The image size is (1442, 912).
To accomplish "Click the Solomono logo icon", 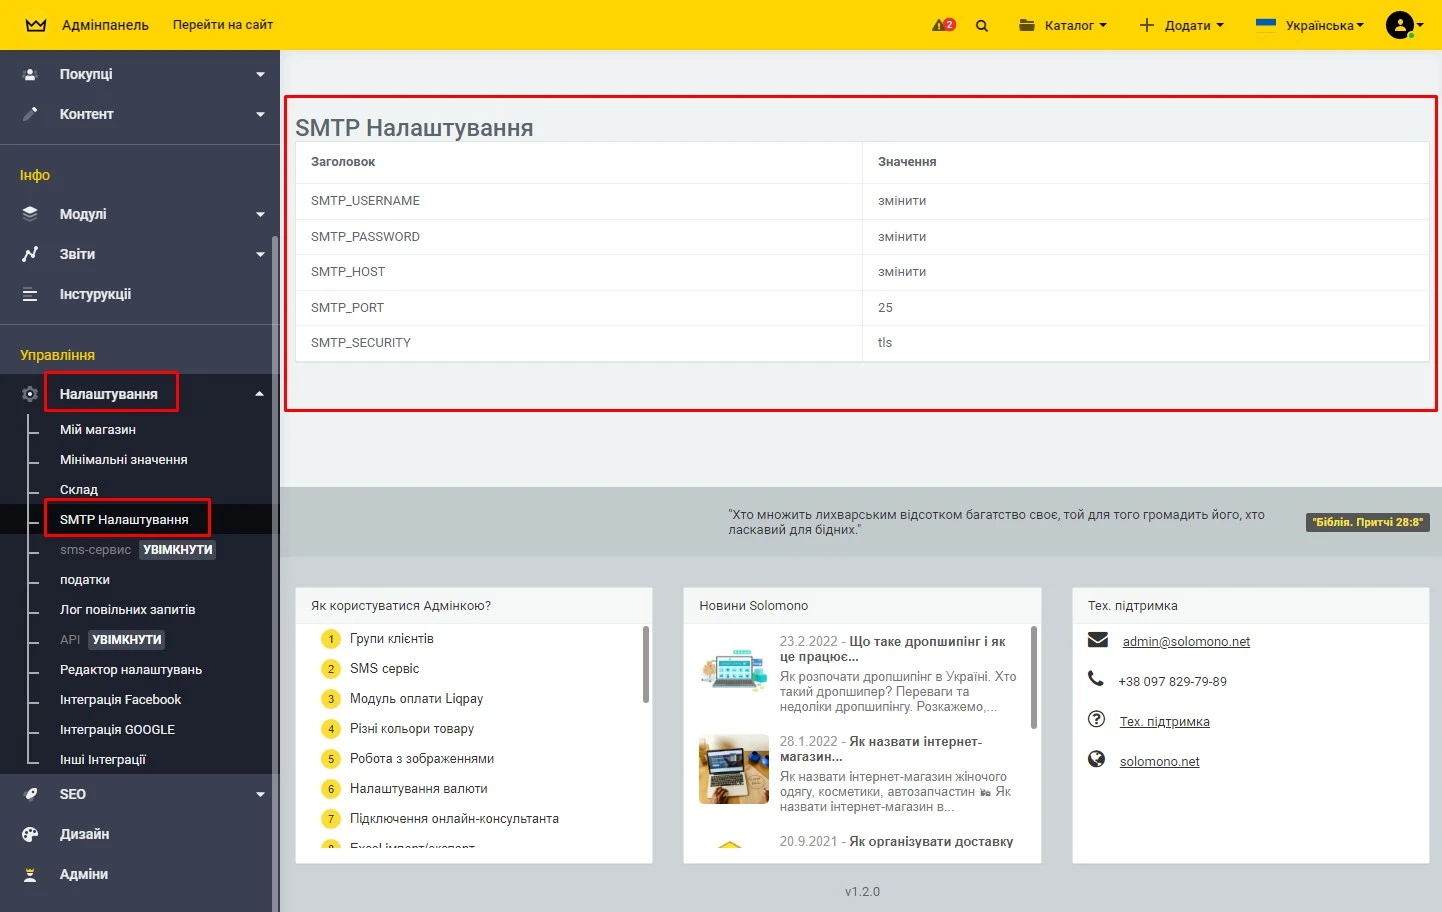I will point(35,24).
